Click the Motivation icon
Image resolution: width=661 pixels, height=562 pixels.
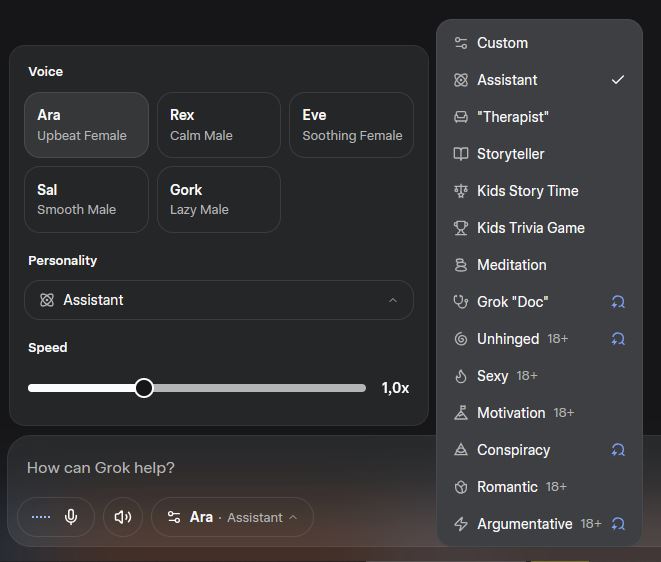(461, 413)
